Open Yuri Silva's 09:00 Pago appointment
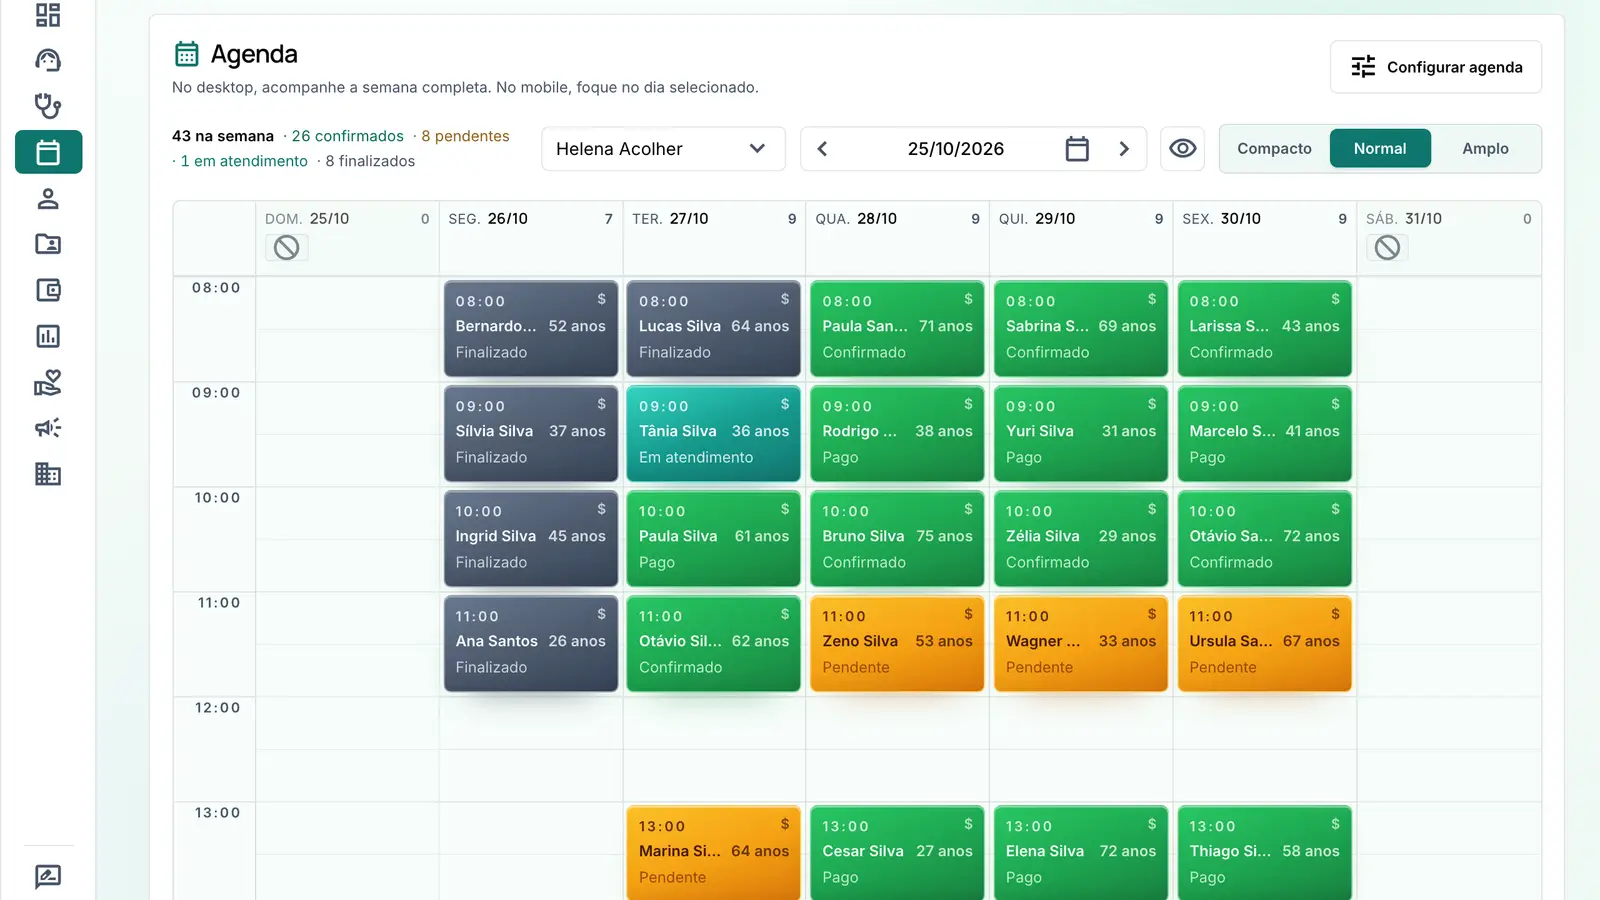 point(1081,434)
